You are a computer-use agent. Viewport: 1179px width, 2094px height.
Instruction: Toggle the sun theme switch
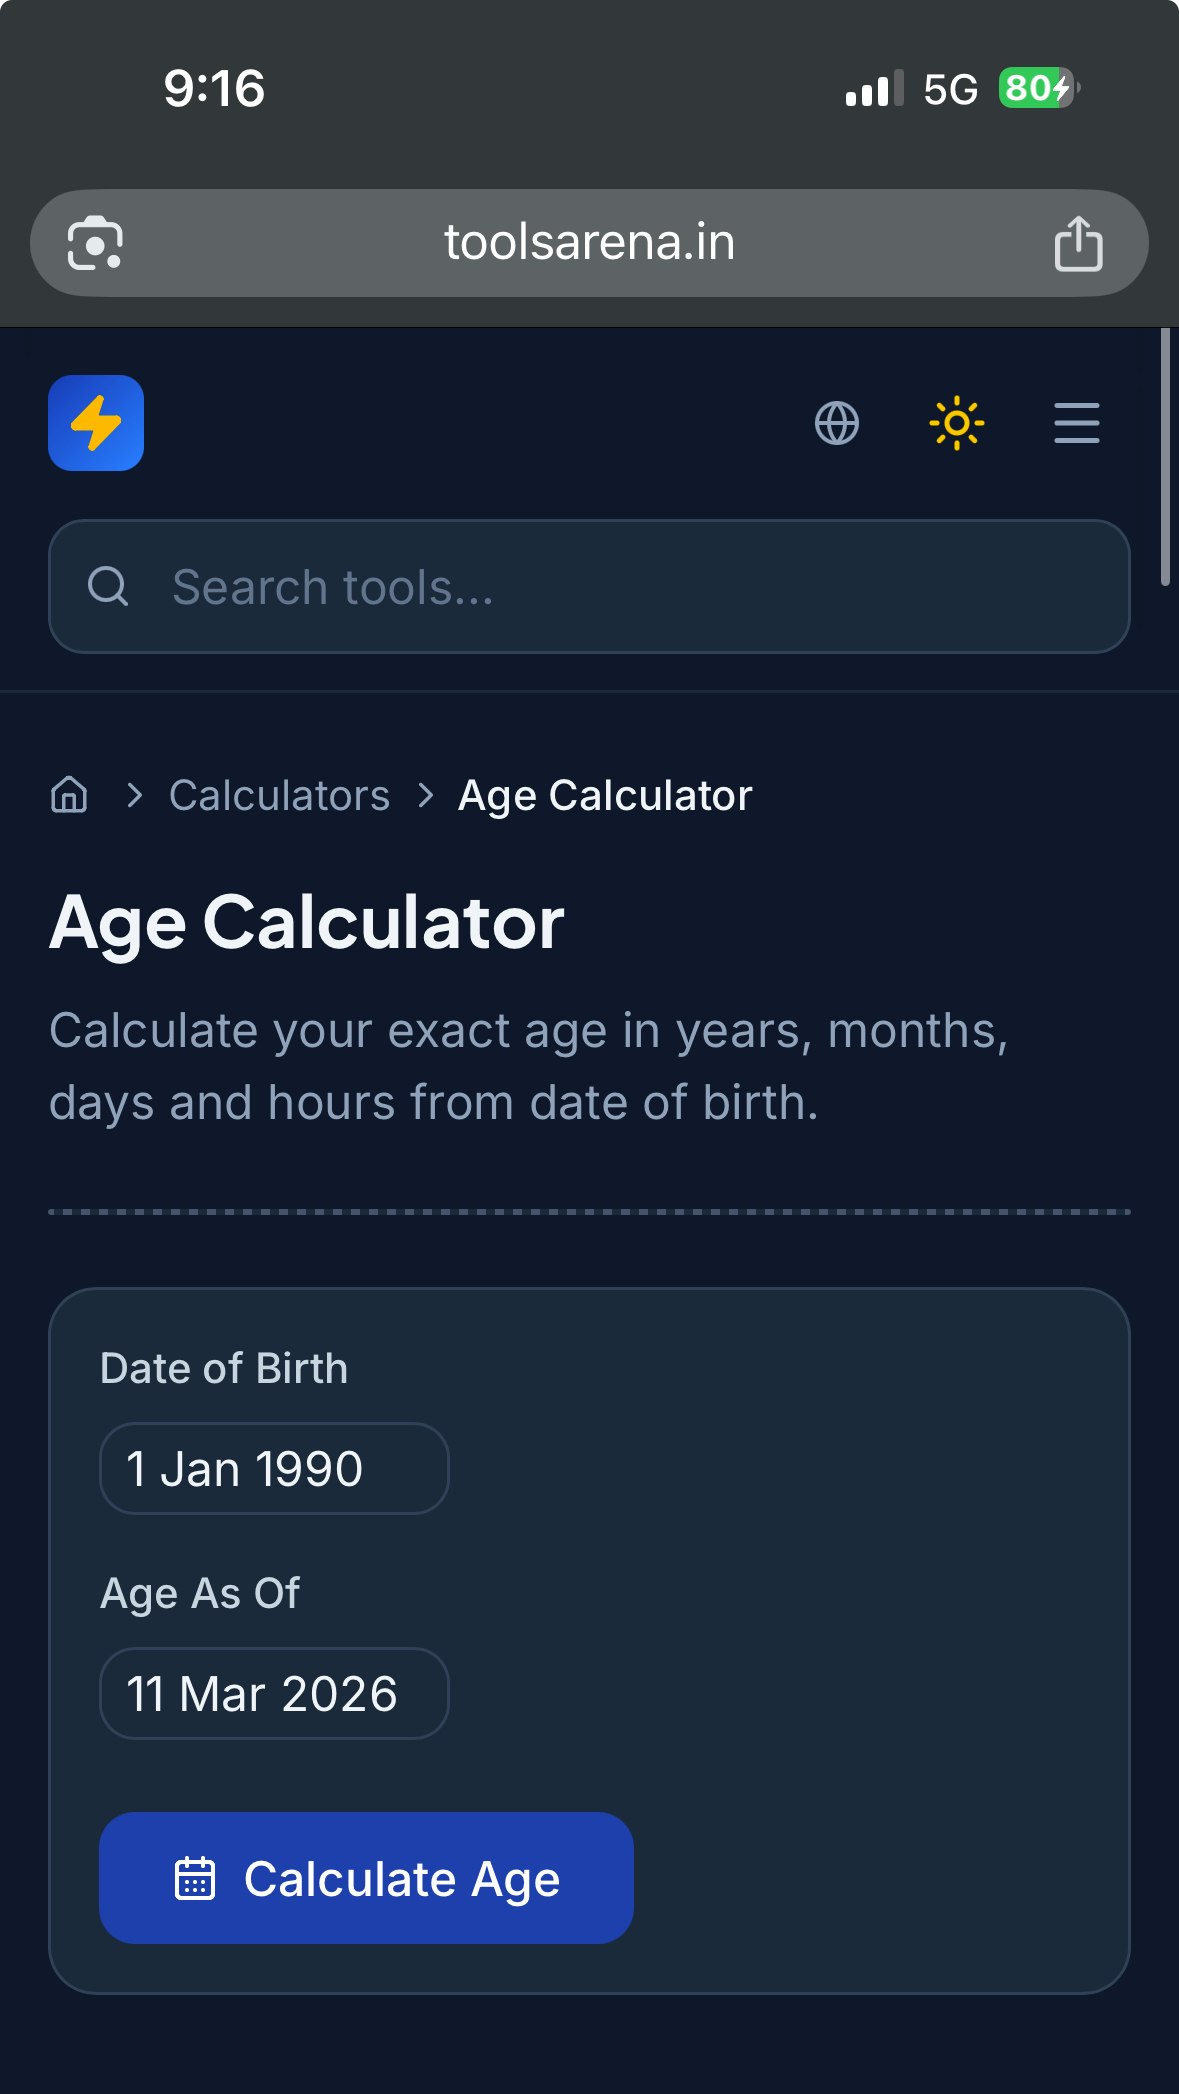pos(957,423)
